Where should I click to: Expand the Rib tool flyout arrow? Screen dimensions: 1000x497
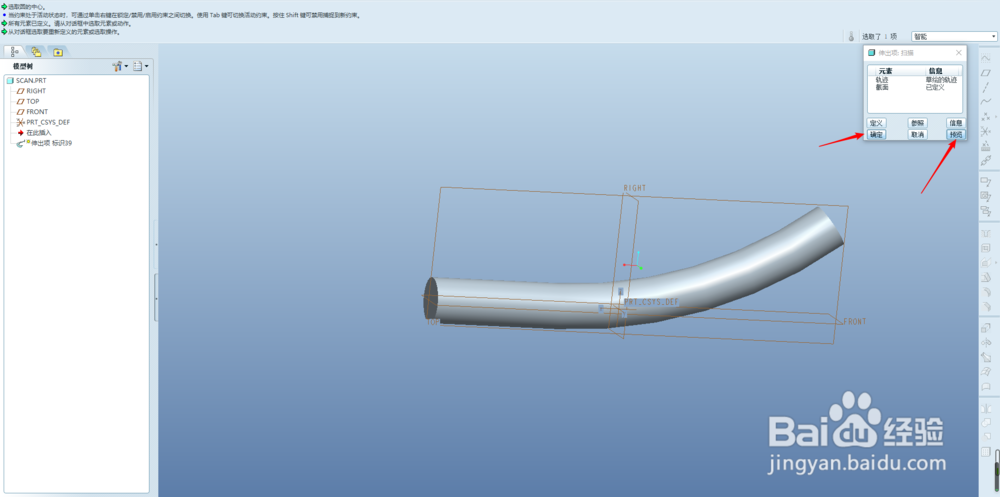point(996,263)
